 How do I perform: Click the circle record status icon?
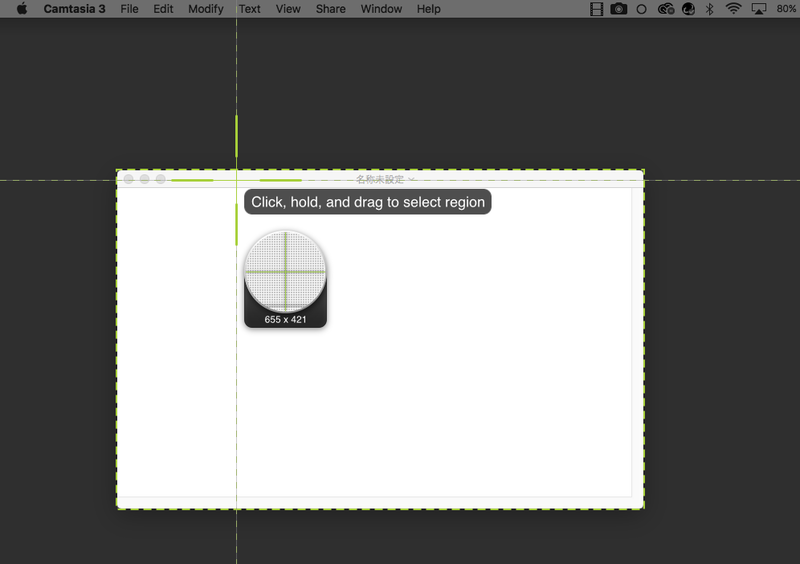[641, 9]
